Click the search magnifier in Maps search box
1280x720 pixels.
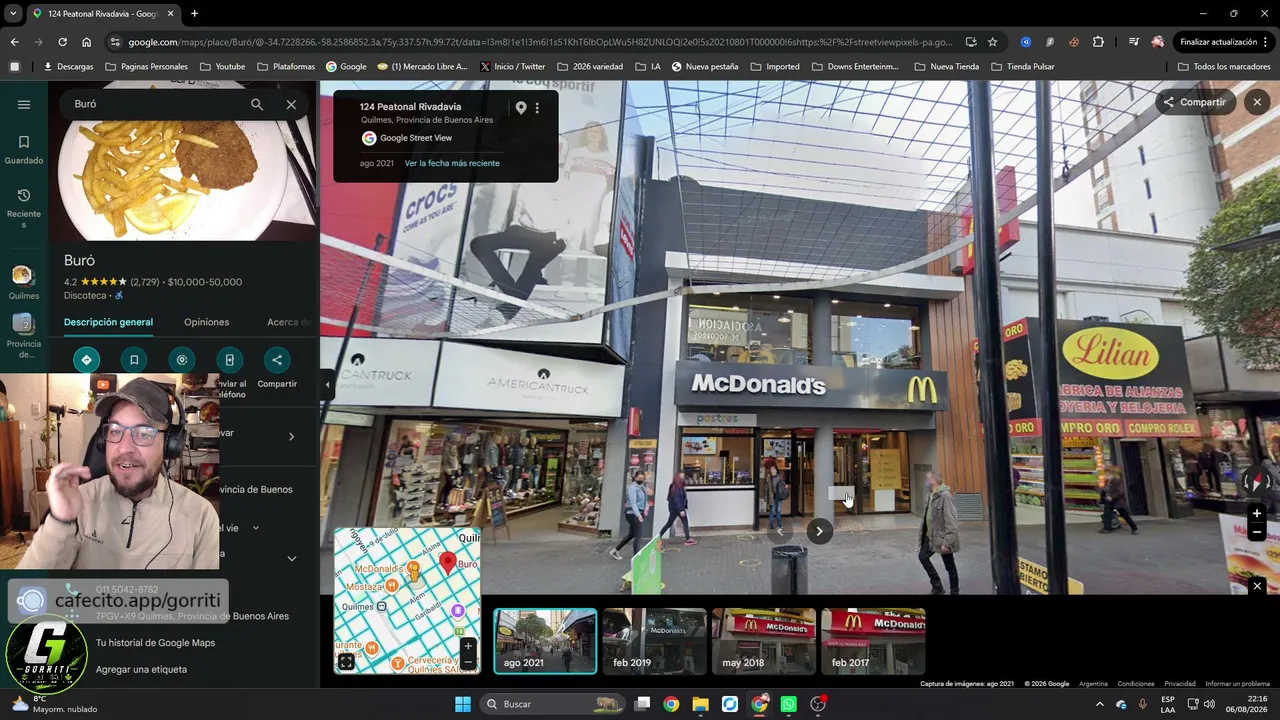point(257,104)
